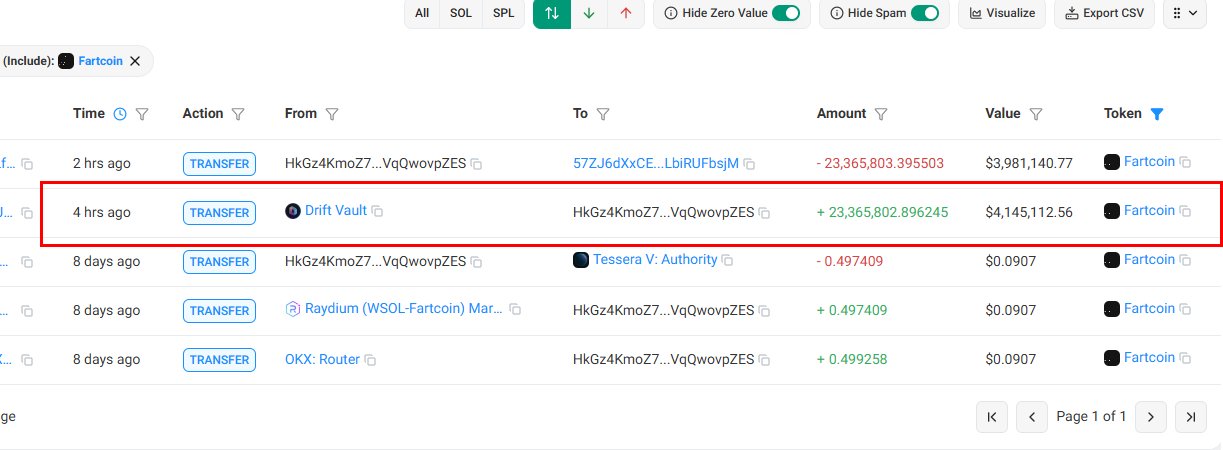Copy the signature in the 2 hrs ago row
This screenshot has width=1223, height=450.
click(28, 164)
